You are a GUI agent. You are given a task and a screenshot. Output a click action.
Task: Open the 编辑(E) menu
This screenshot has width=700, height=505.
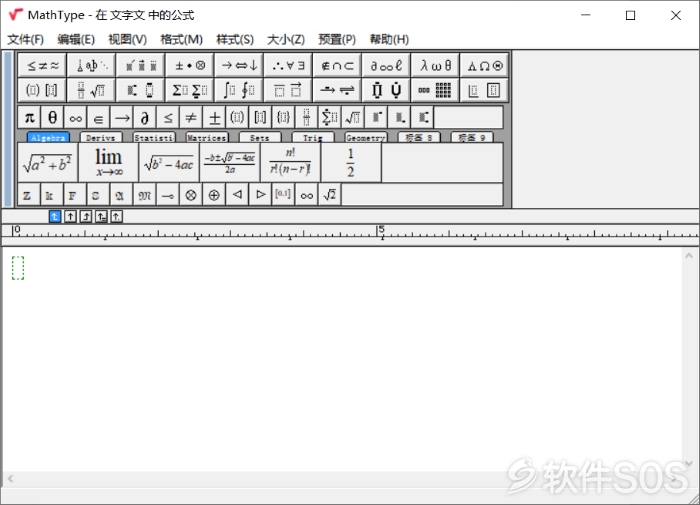[x=76, y=40]
